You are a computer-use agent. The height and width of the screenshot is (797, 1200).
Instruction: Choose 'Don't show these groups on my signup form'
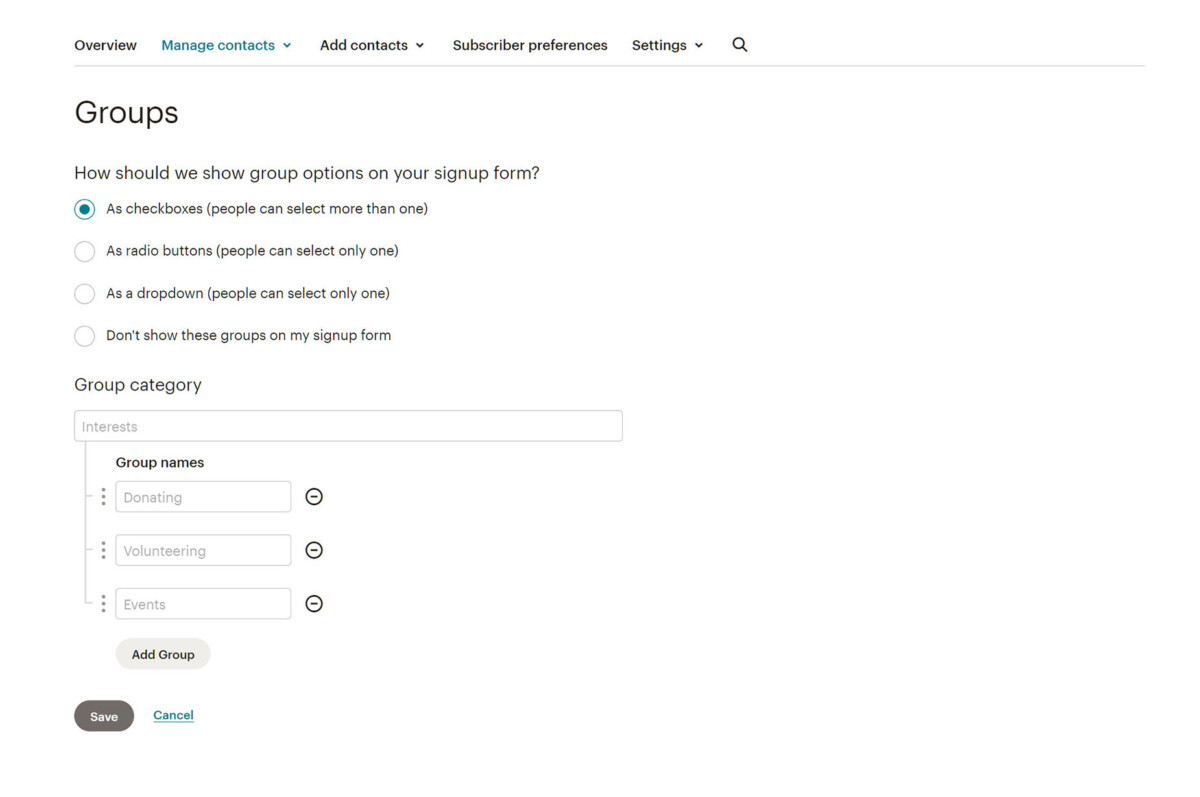[84, 335]
